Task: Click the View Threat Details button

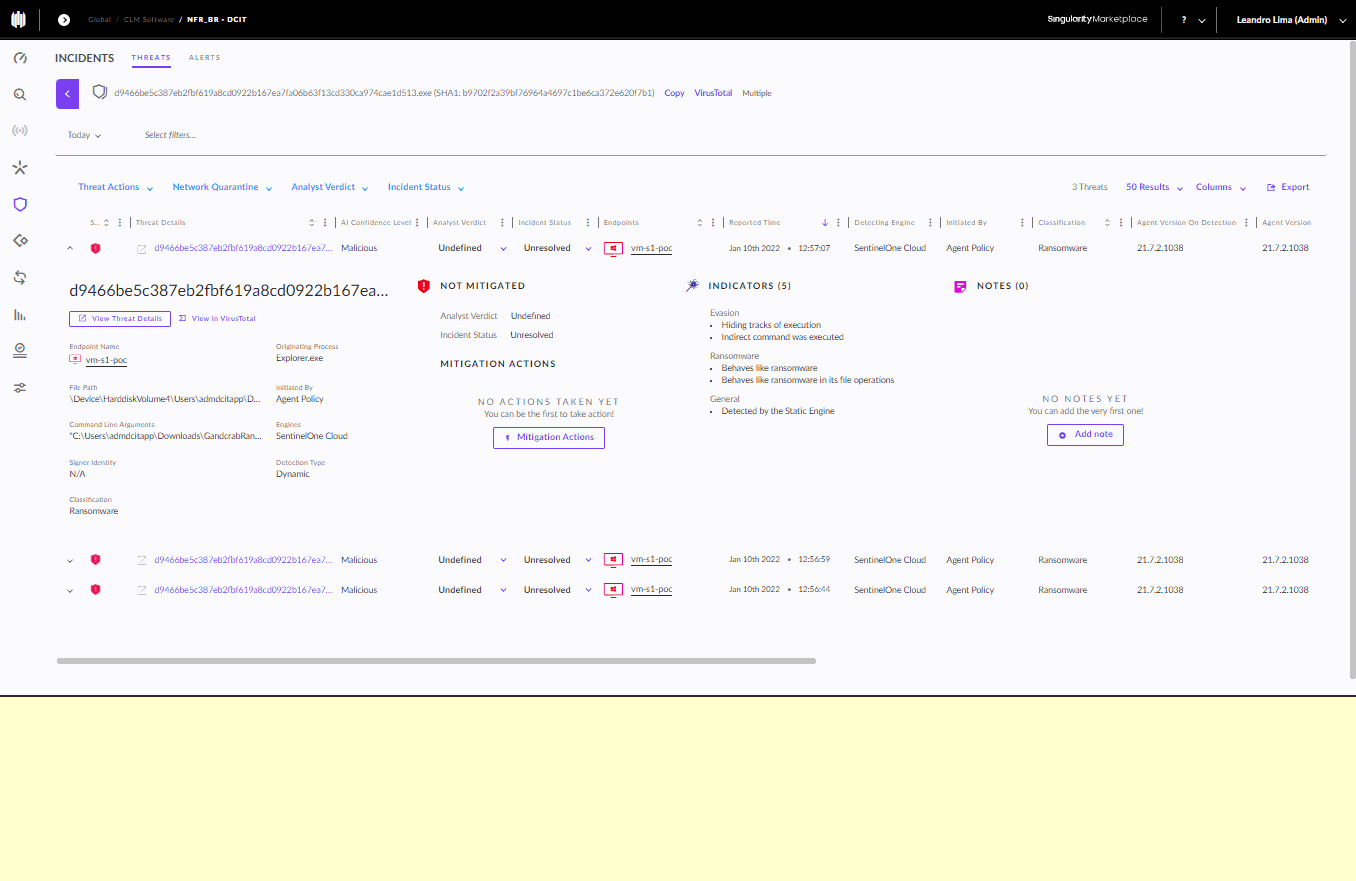Action: 120,319
